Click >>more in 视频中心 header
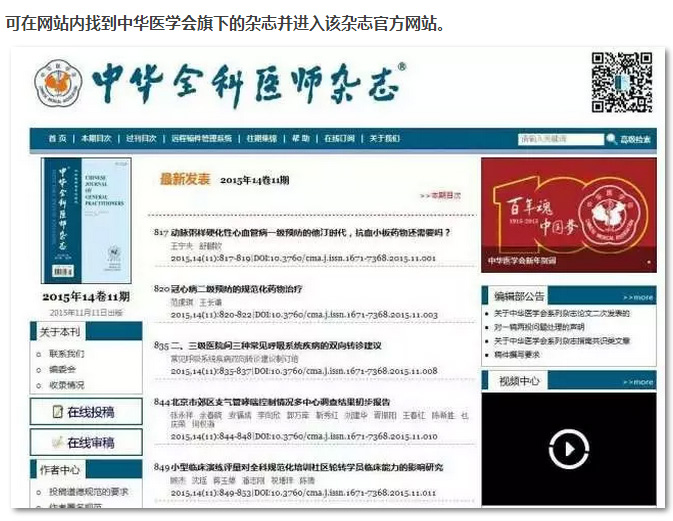Viewport: 673px width, 521px height. click(x=638, y=382)
